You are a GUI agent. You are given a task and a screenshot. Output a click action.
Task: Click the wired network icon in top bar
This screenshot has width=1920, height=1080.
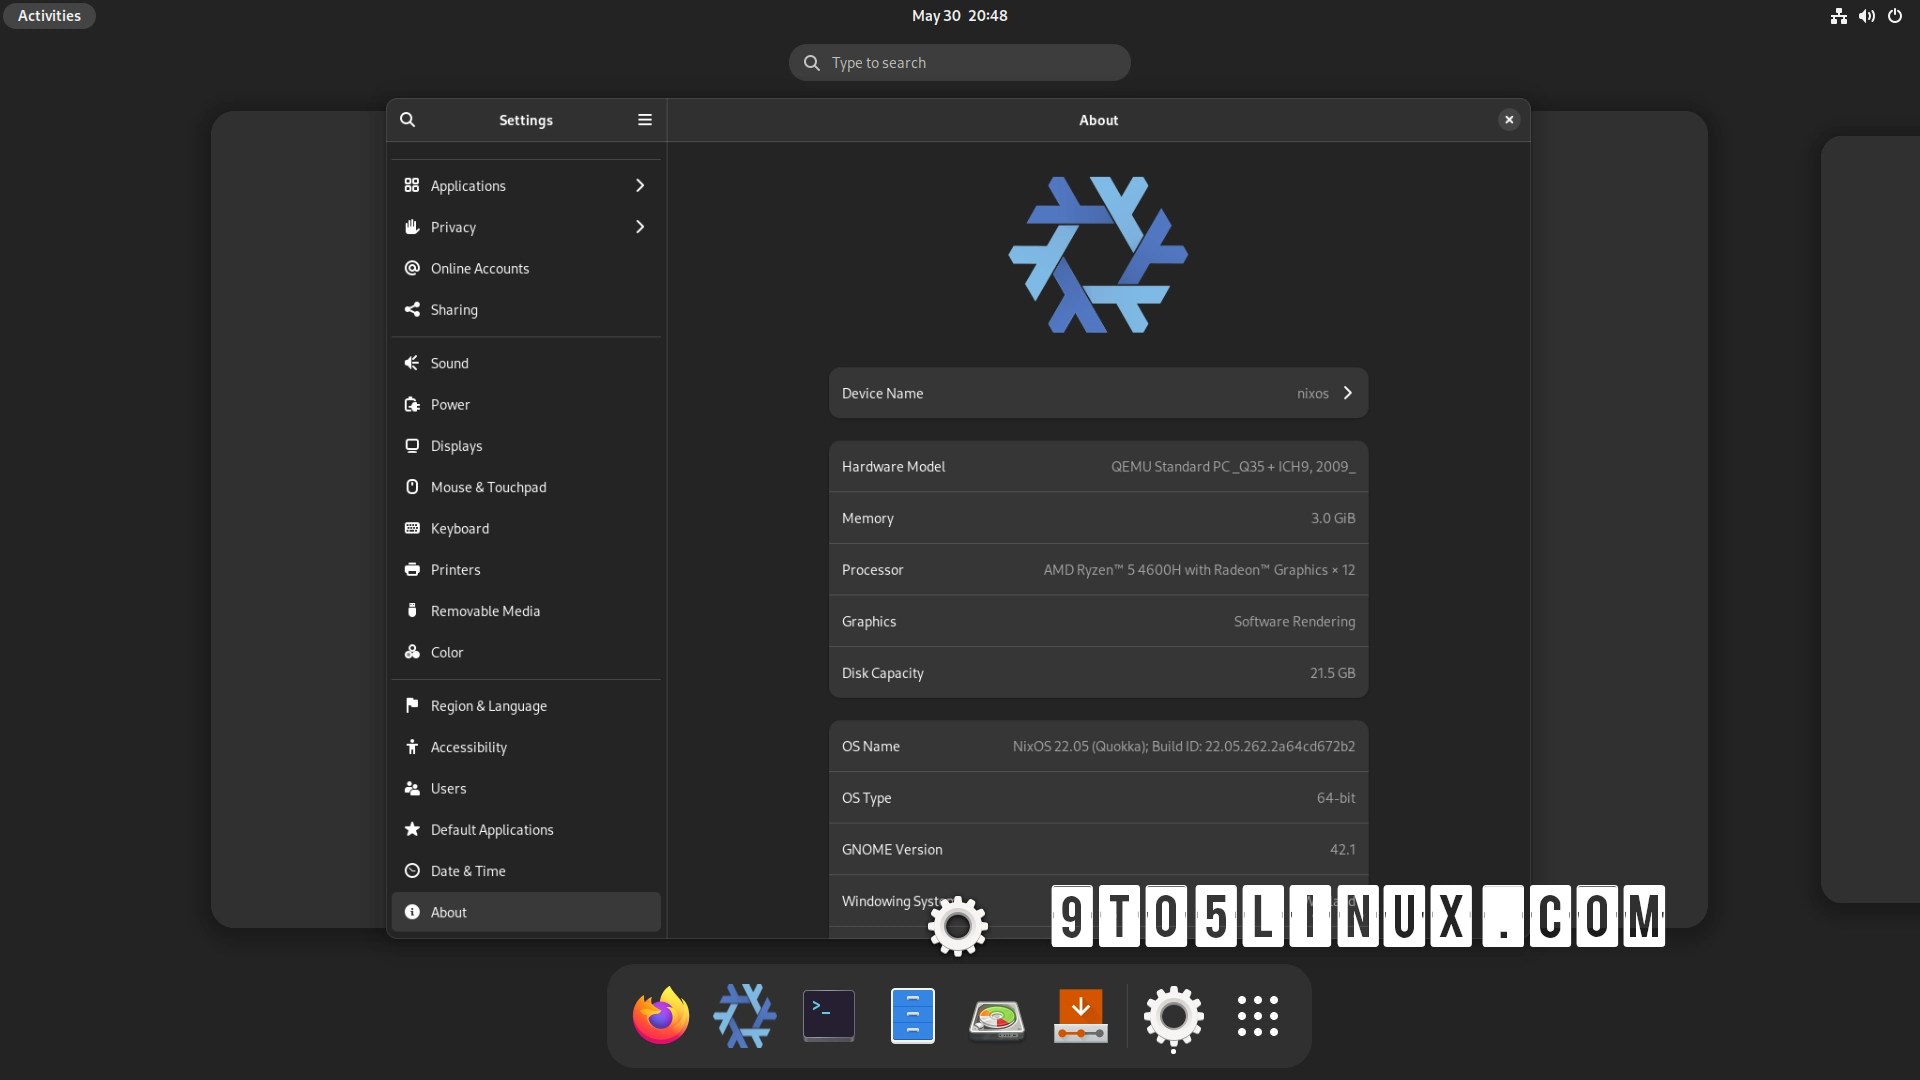point(1838,16)
